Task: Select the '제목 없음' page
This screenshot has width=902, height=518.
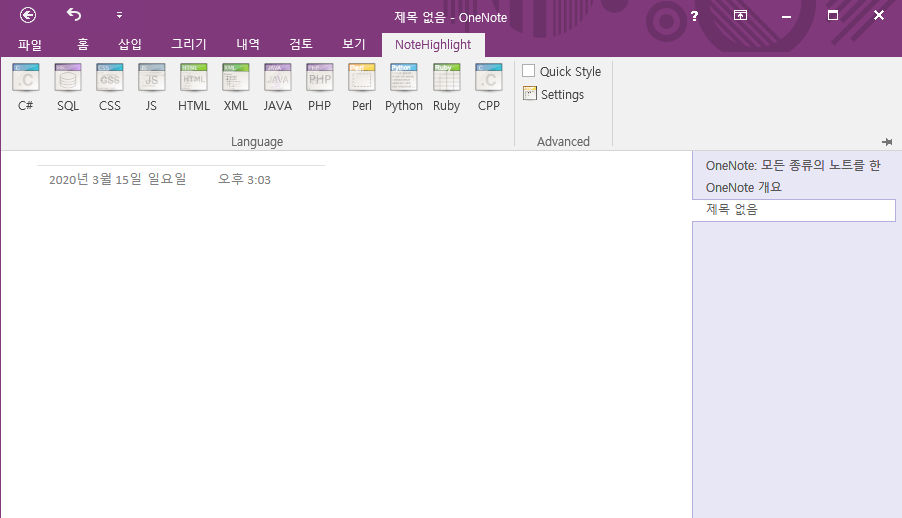Action: pyautogui.click(x=794, y=210)
